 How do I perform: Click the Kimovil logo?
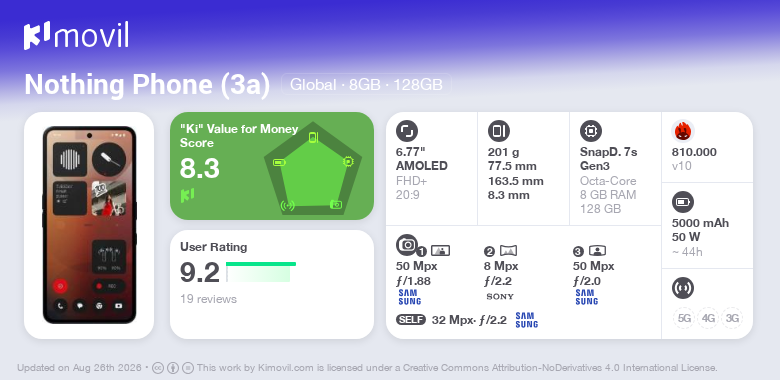pyautogui.click(x=76, y=36)
